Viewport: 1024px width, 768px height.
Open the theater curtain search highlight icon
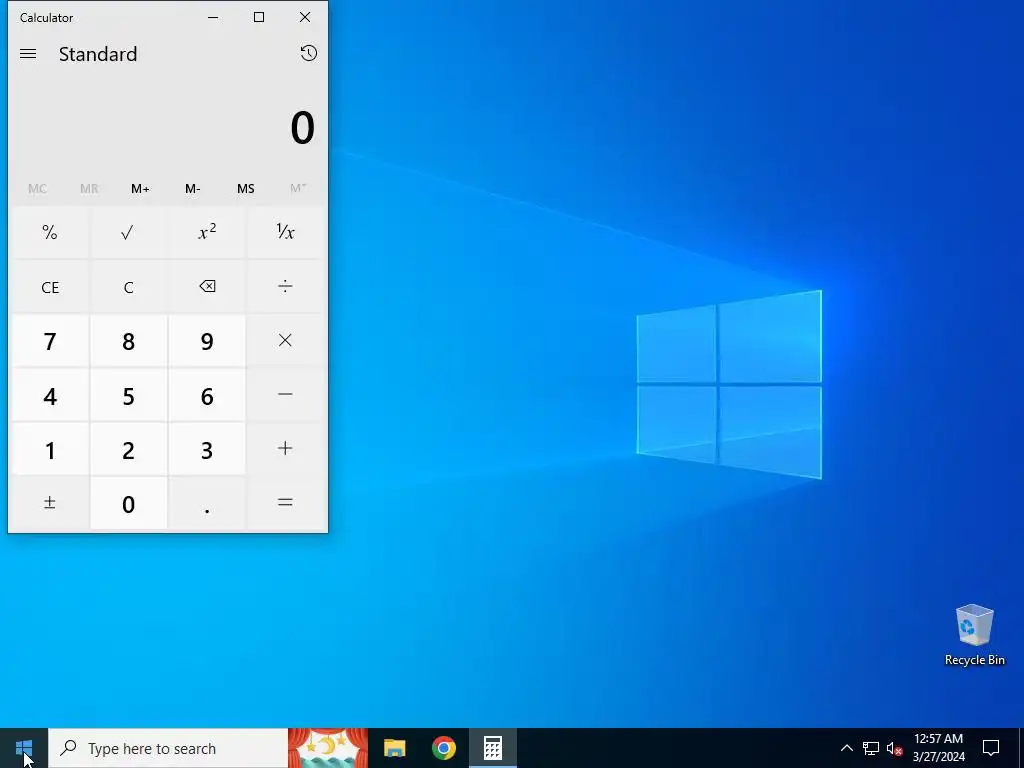[x=328, y=748]
